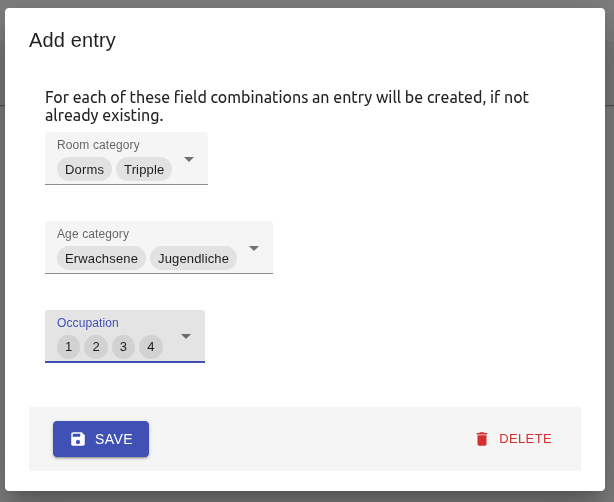Expand the Occupation dropdown arrow
The width and height of the screenshot is (614, 502).
[x=186, y=336]
